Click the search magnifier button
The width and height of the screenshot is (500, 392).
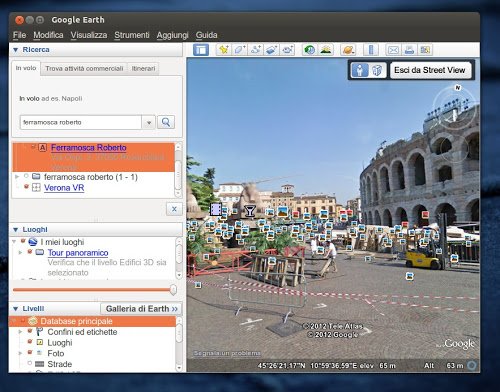(x=166, y=122)
